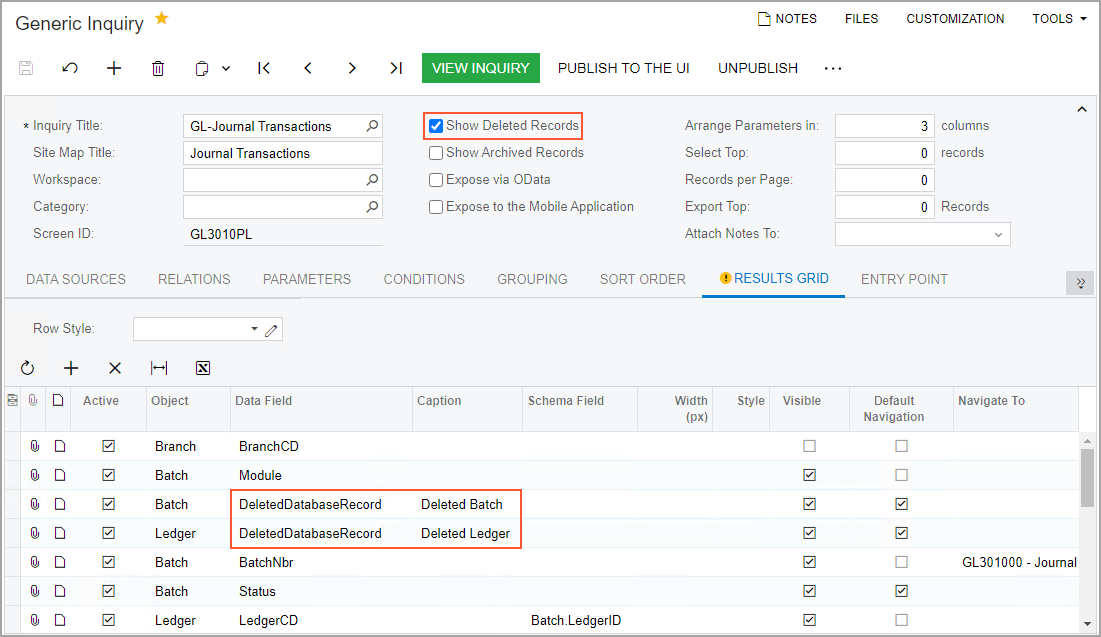Click the grid Refresh icon
Image resolution: width=1101 pixels, height=637 pixels.
tap(27, 368)
